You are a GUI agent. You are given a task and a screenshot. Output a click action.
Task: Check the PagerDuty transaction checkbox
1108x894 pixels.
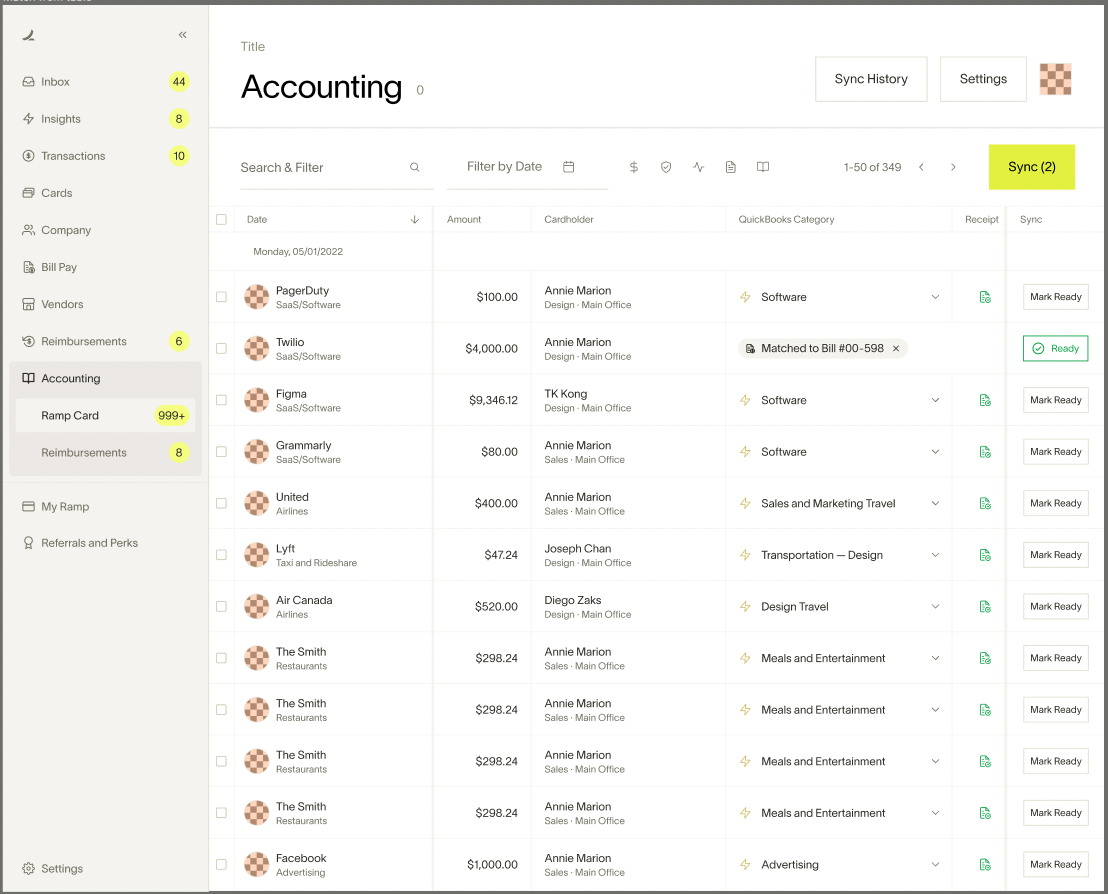[x=221, y=297]
